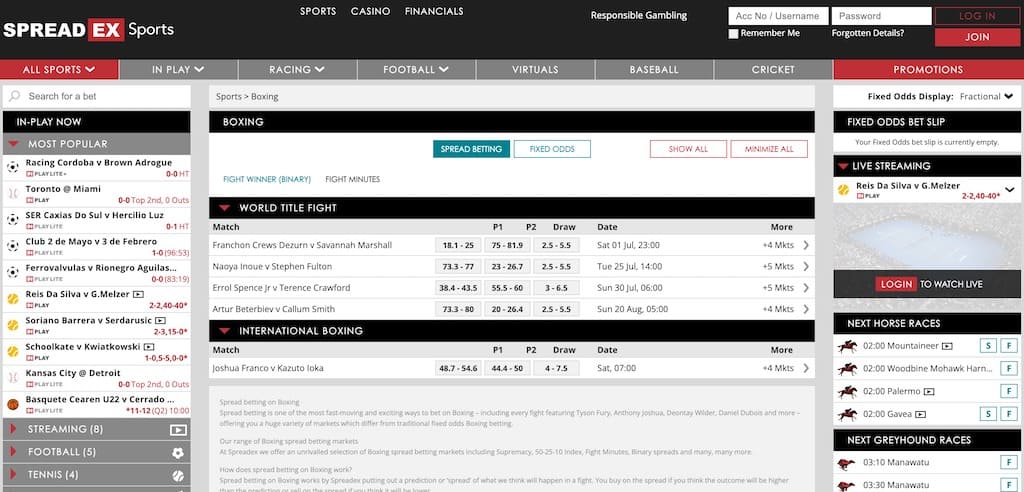Viewport: 1024px width, 492px height.
Task: Click the Join button
Action: [977, 37]
